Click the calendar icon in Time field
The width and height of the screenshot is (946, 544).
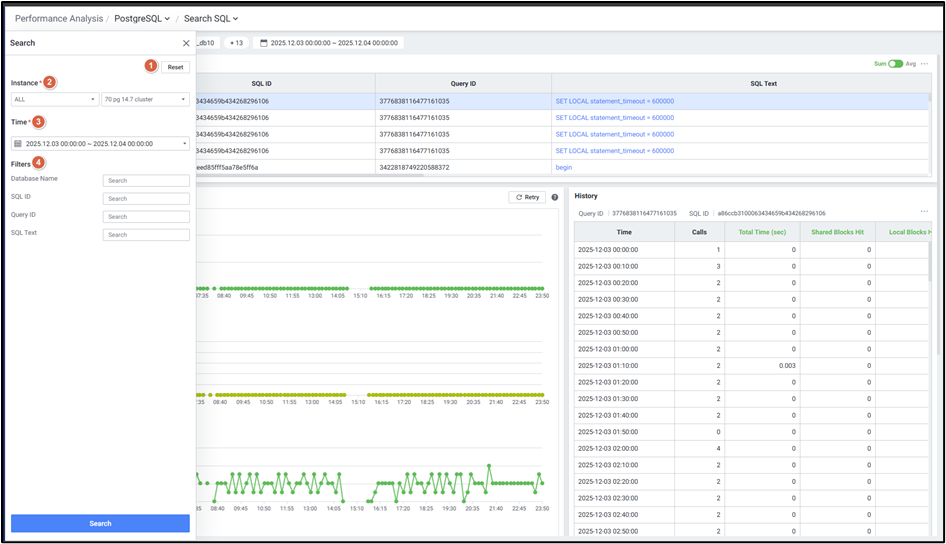pos(18,144)
